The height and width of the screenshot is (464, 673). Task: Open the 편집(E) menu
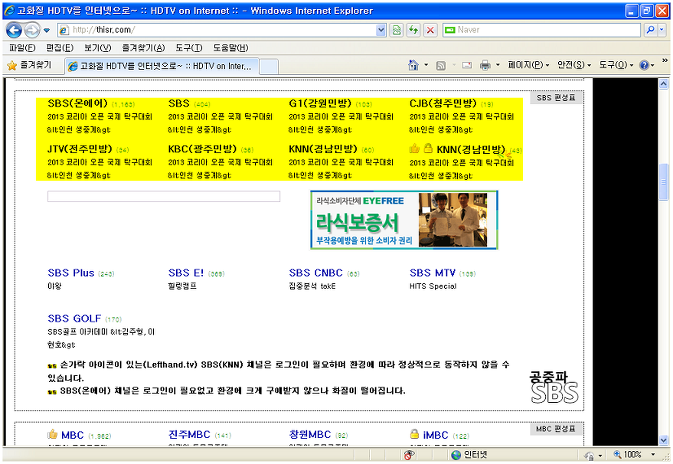pos(60,48)
